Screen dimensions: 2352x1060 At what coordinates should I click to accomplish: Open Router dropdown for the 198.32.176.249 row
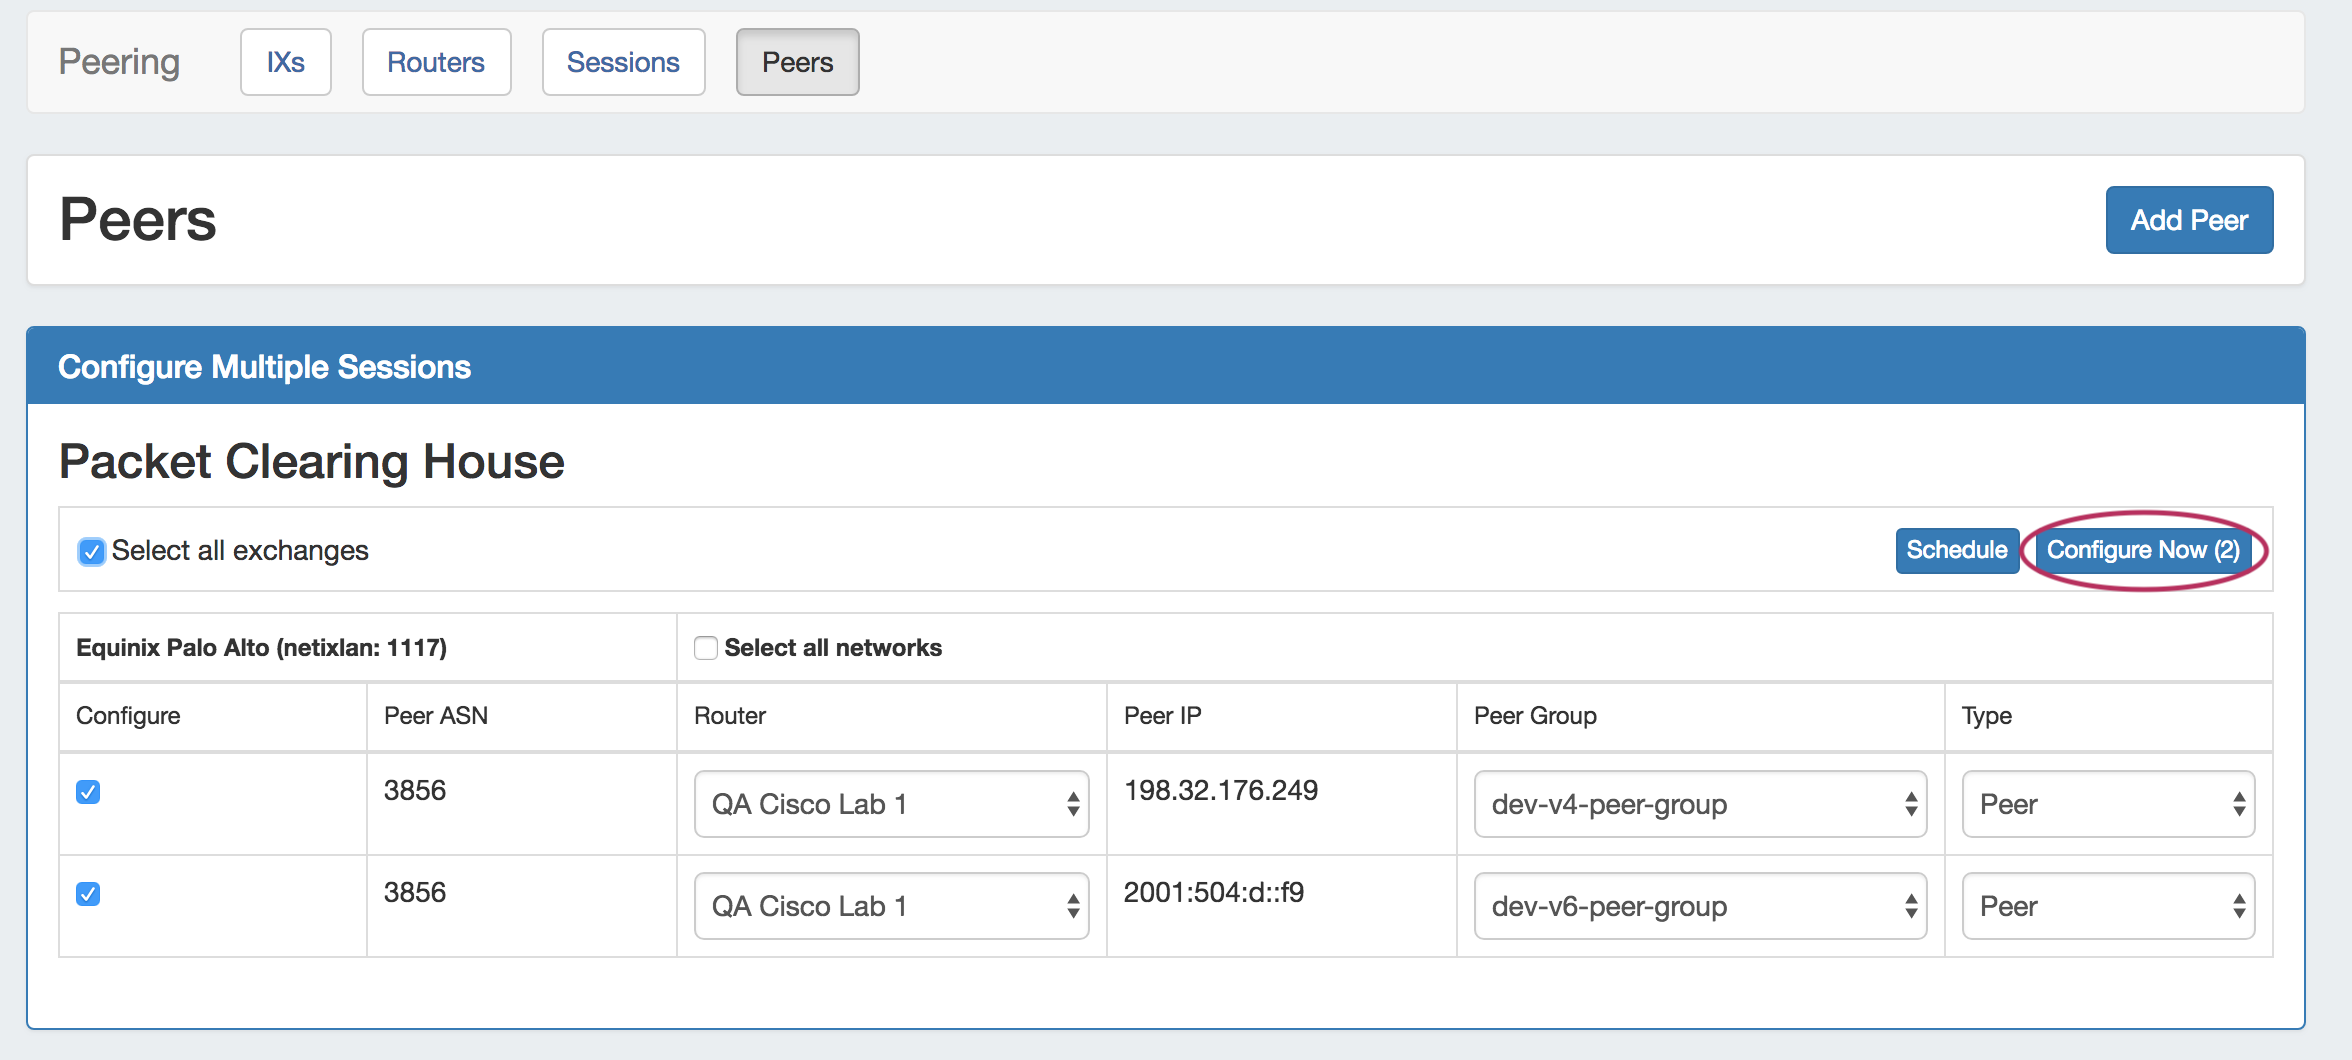pyautogui.click(x=891, y=804)
